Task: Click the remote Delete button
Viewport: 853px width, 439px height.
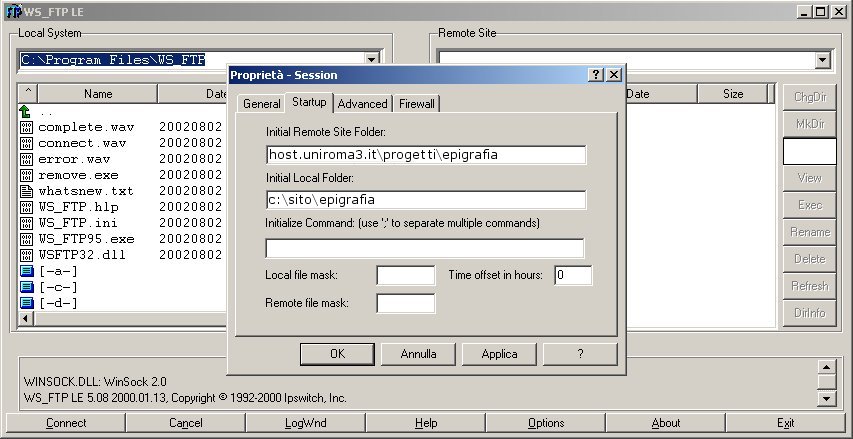Action: pos(809,259)
